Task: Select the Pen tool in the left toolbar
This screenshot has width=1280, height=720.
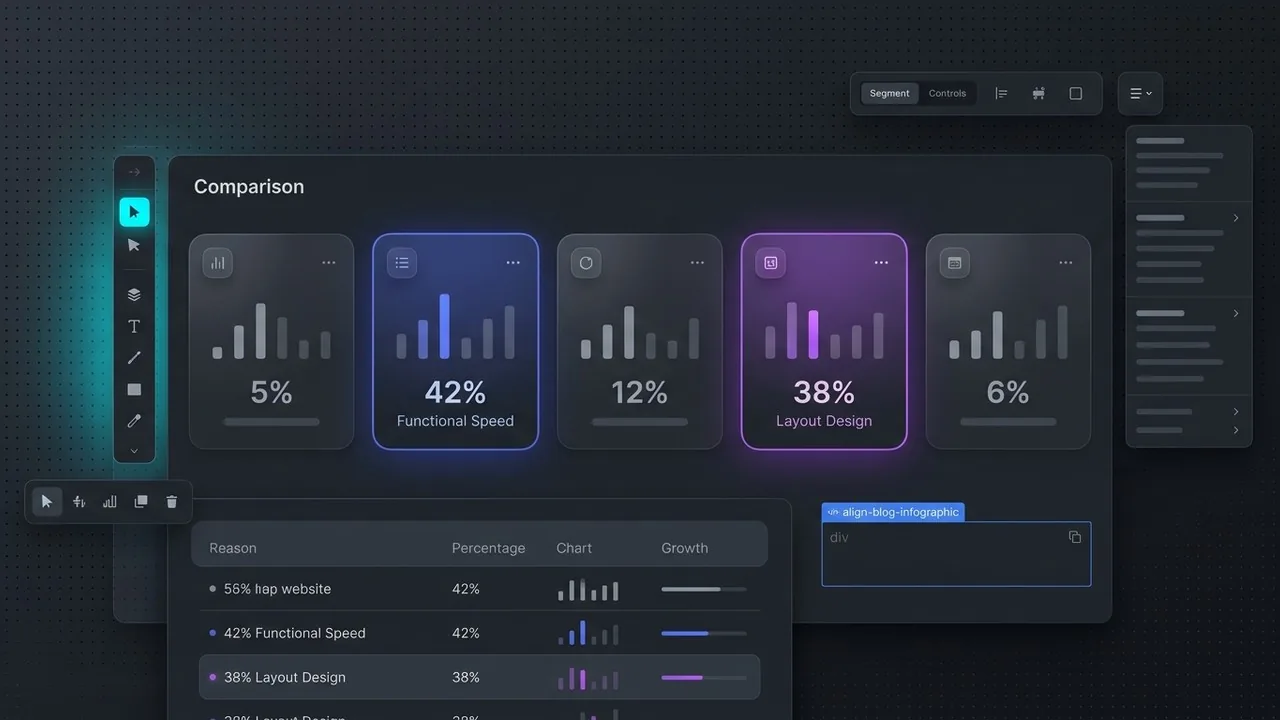Action: (134, 357)
